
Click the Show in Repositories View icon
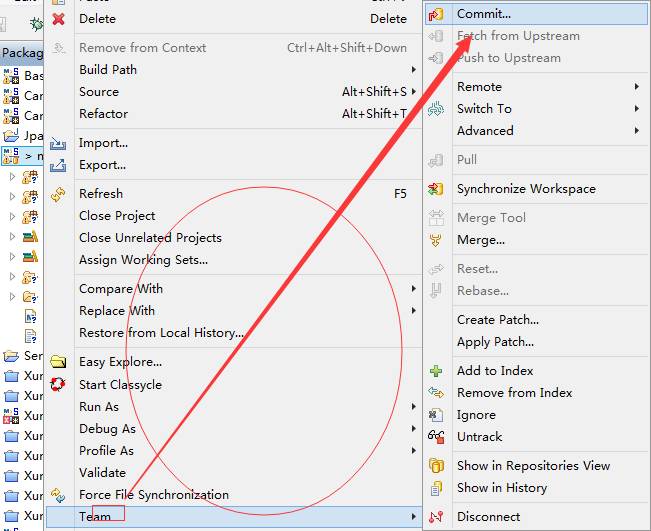coord(436,466)
